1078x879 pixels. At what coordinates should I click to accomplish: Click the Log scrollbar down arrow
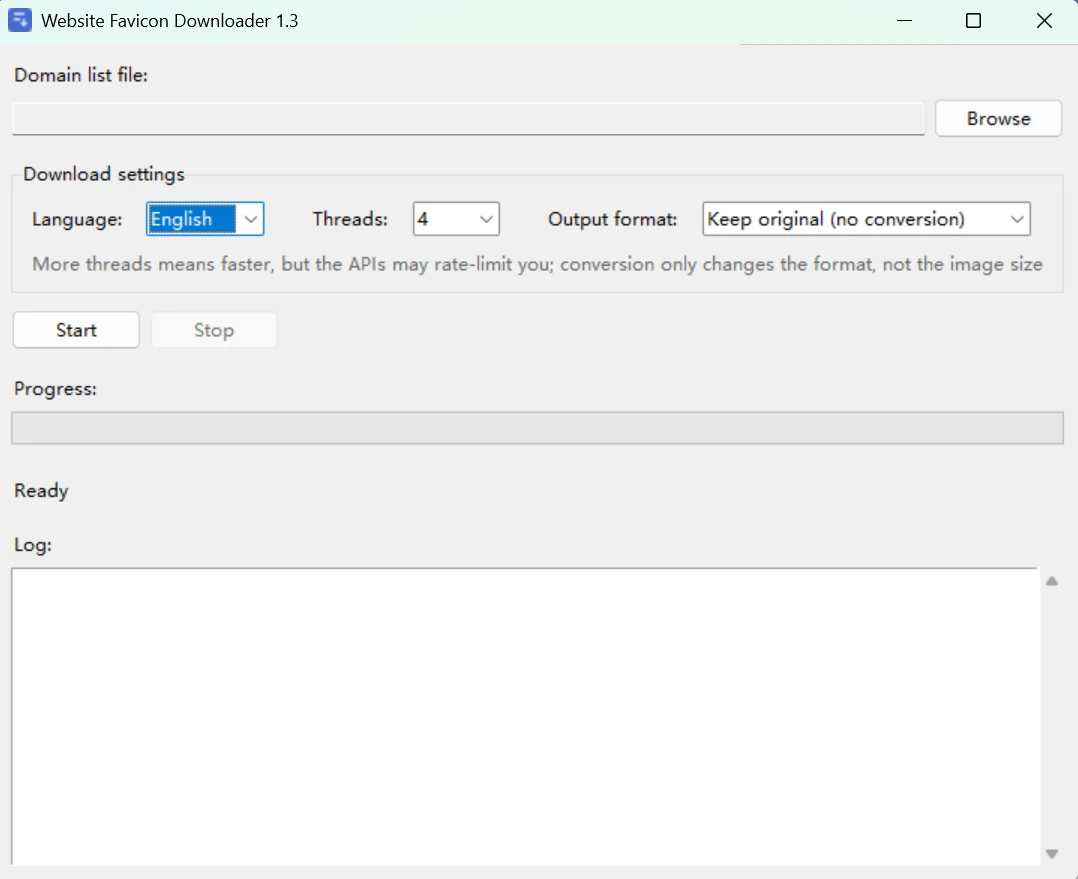(1052, 854)
